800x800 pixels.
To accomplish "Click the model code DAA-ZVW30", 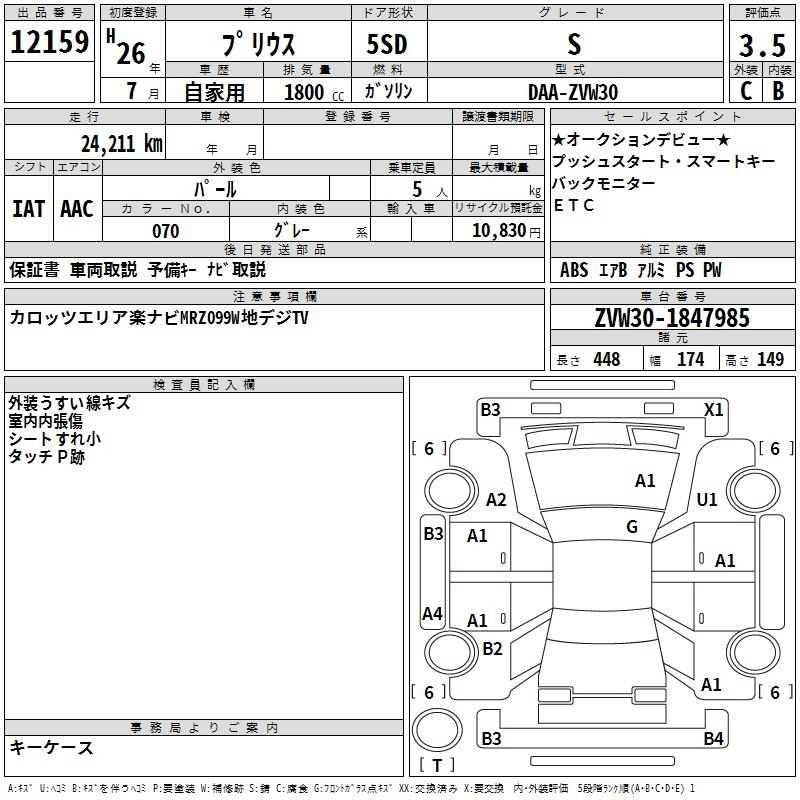I will (573, 92).
